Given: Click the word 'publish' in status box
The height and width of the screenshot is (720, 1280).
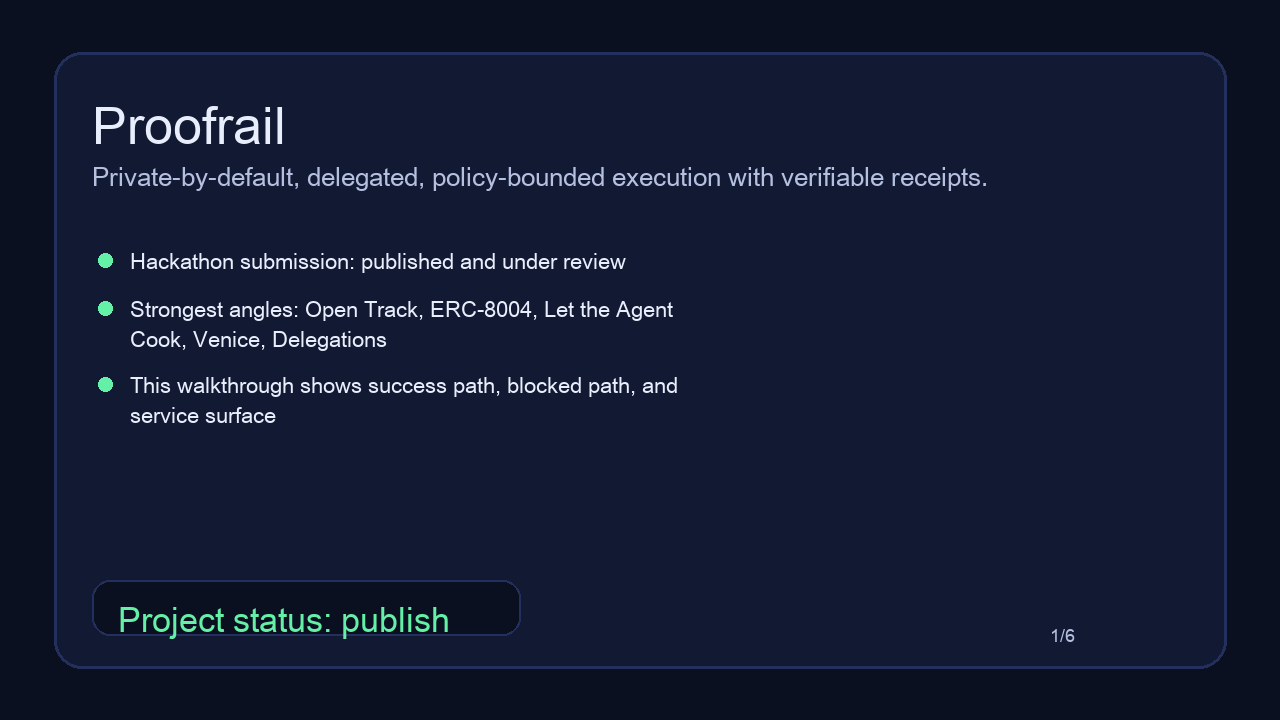Looking at the screenshot, I should click(395, 620).
